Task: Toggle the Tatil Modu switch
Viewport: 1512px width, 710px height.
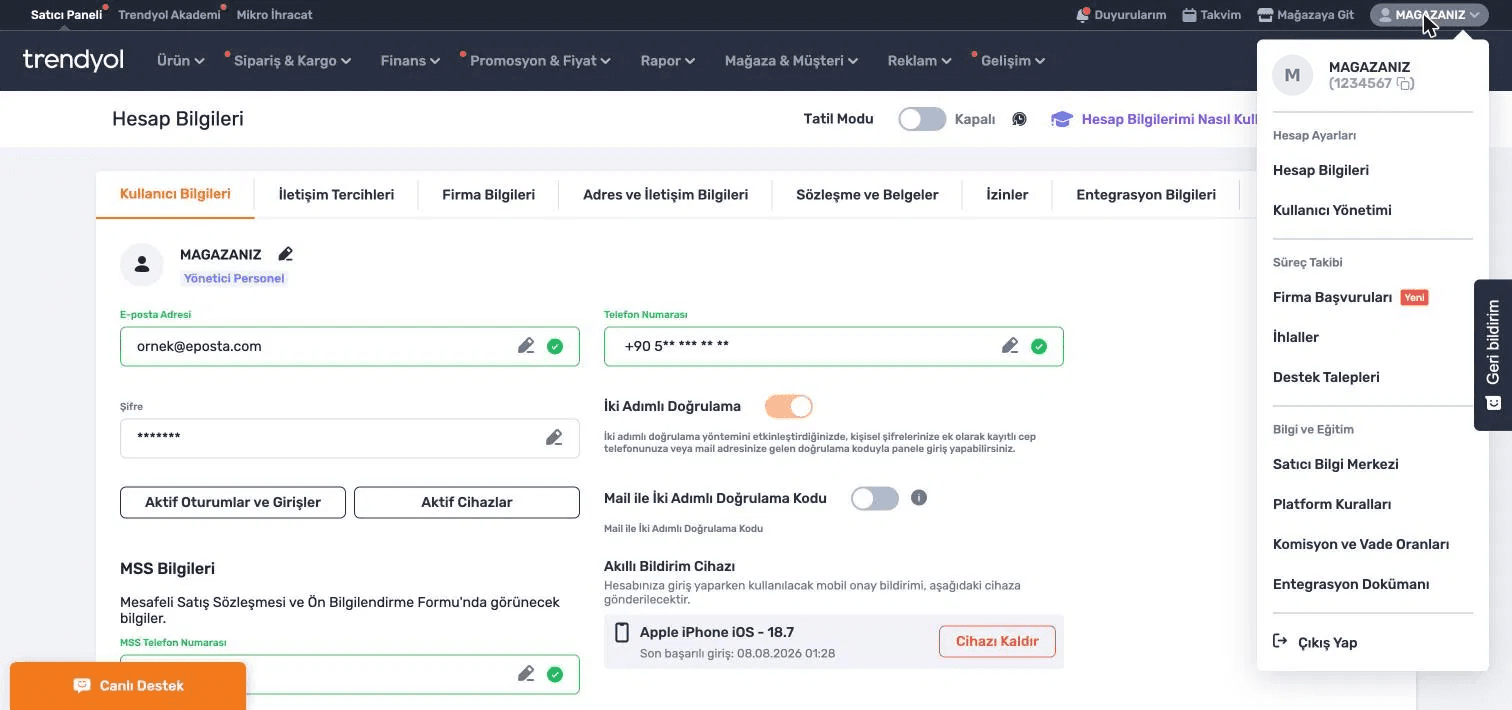Action: pyautogui.click(x=922, y=119)
